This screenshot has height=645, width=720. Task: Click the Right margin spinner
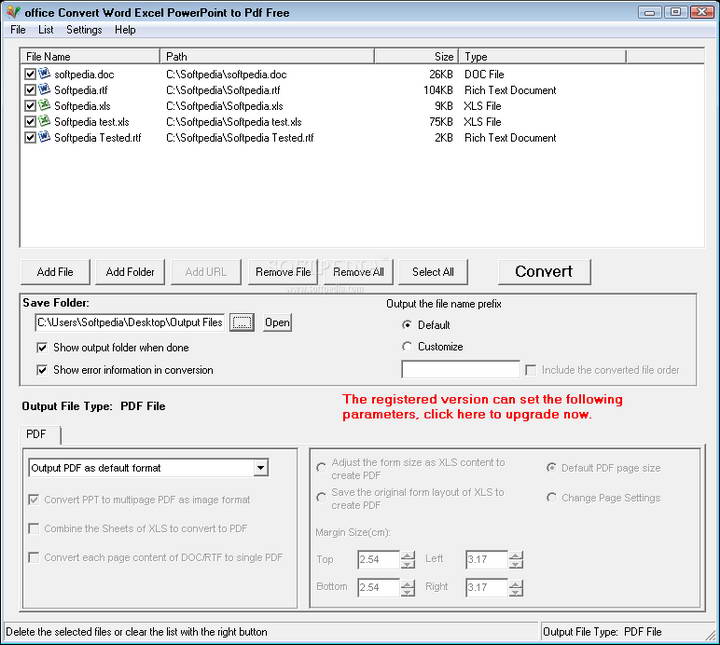pyautogui.click(x=516, y=588)
